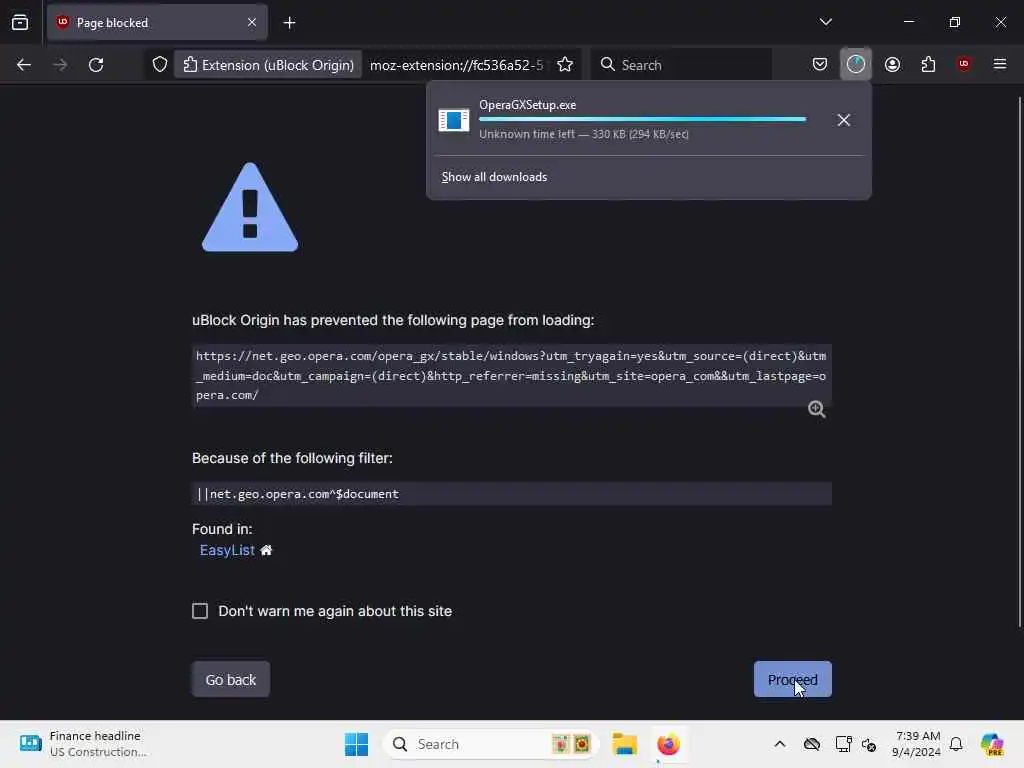The height and width of the screenshot is (768, 1024).
Task: Click the Go back button
Action: [x=231, y=679]
